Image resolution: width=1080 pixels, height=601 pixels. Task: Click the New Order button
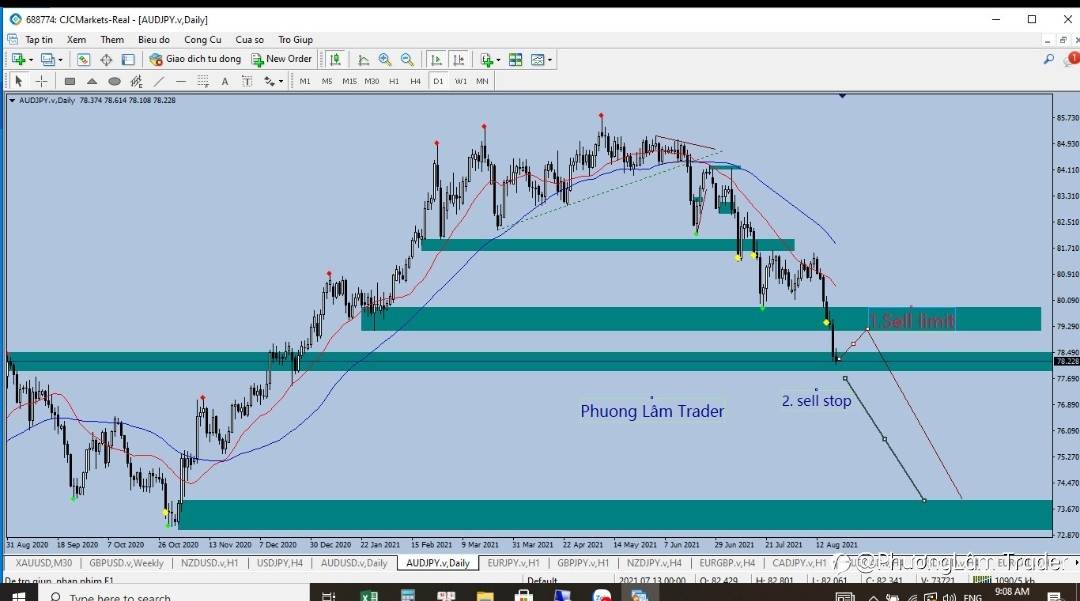point(282,59)
